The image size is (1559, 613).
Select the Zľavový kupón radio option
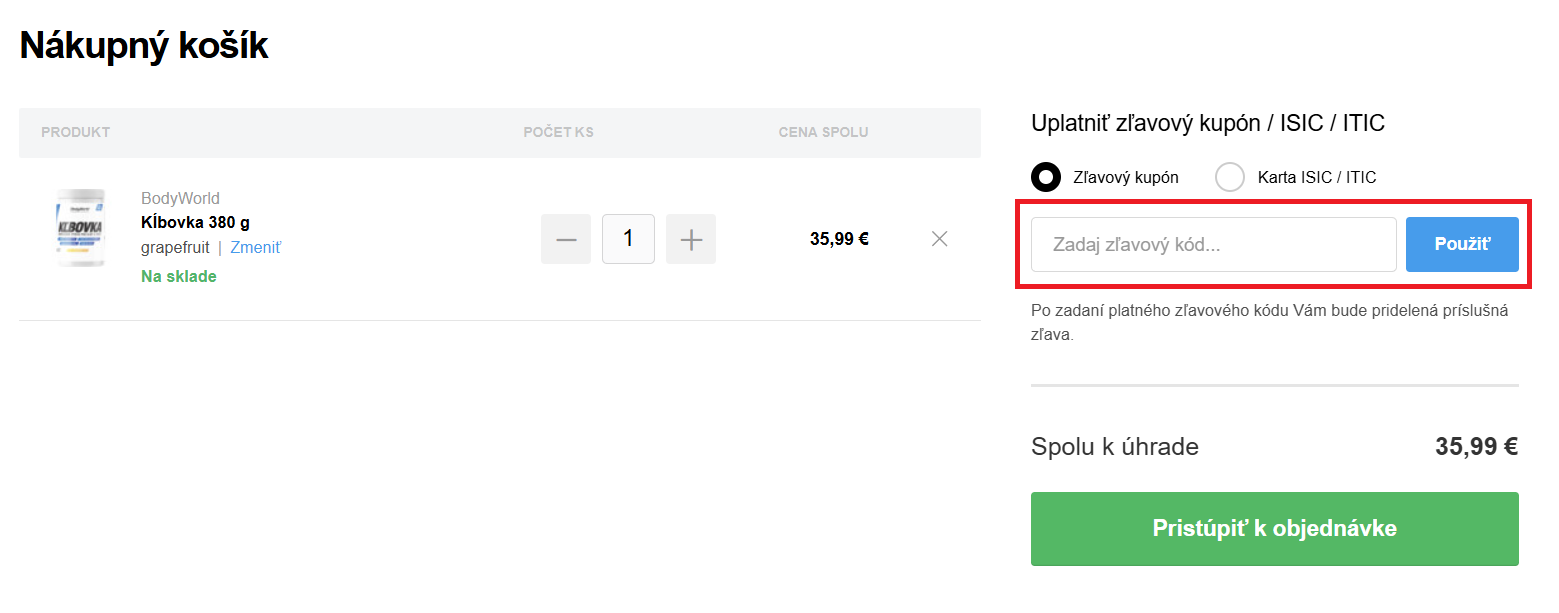(x=1046, y=177)
